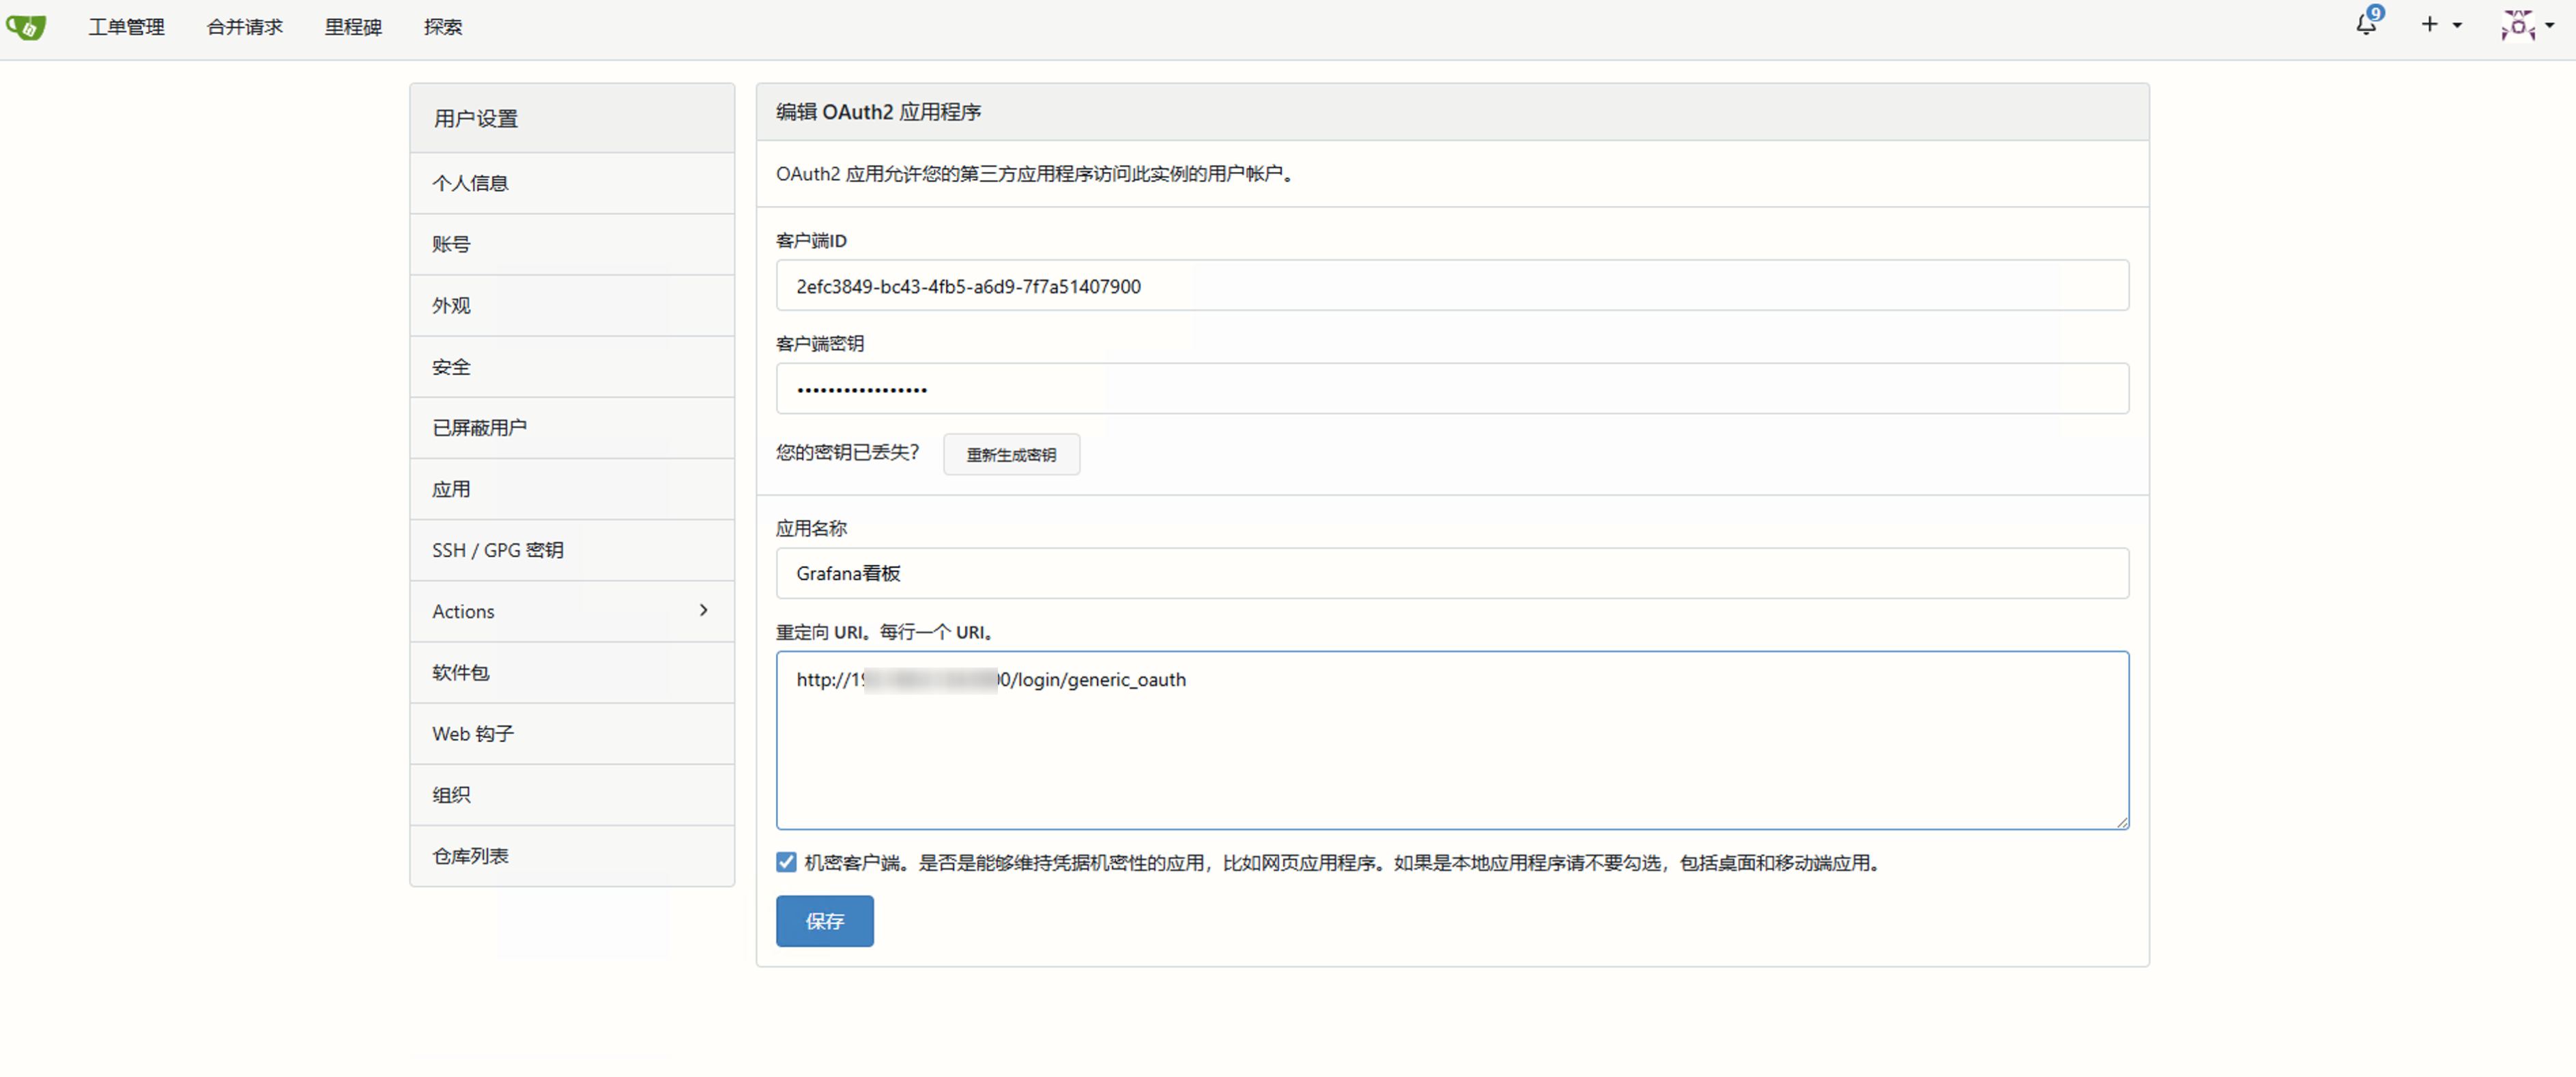Click the 用户设置 sidebar header
The image size is (2576, 1077).
coord(572,118)
